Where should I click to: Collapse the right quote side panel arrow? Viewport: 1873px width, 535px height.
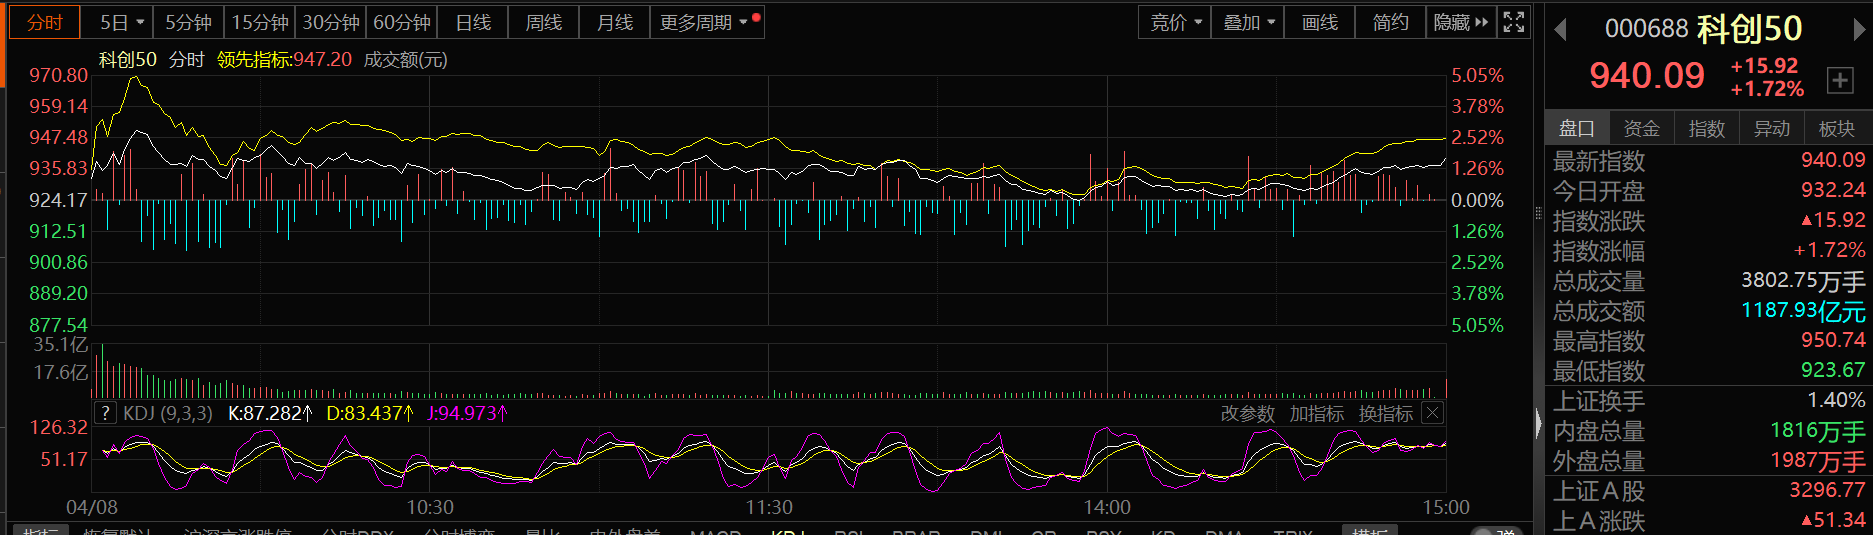coord(1538,424)
